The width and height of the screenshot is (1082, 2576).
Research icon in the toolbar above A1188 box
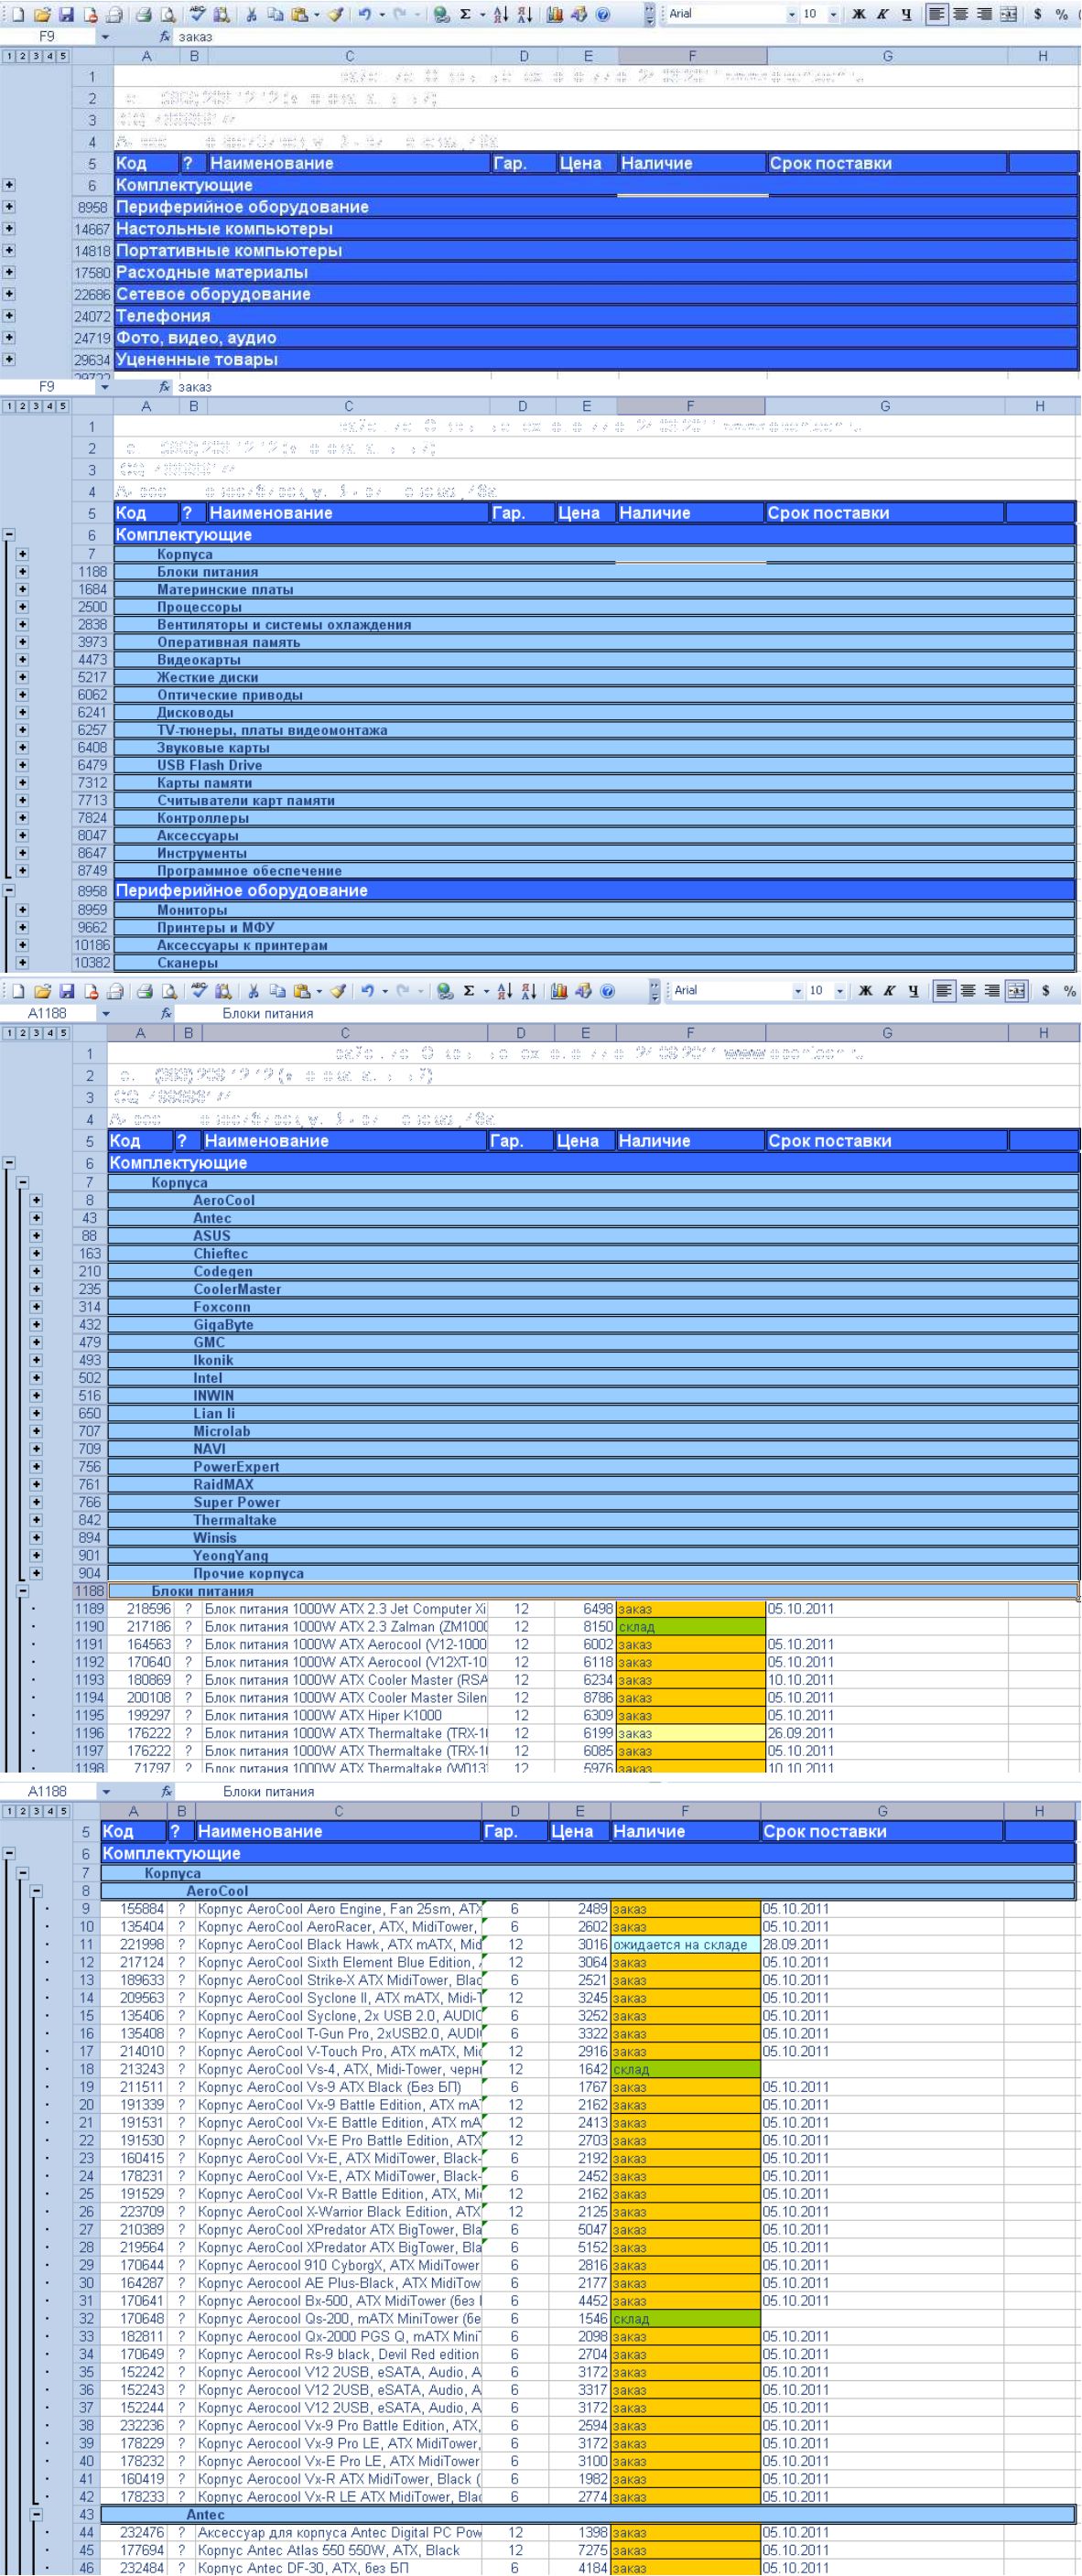point(223,991)
